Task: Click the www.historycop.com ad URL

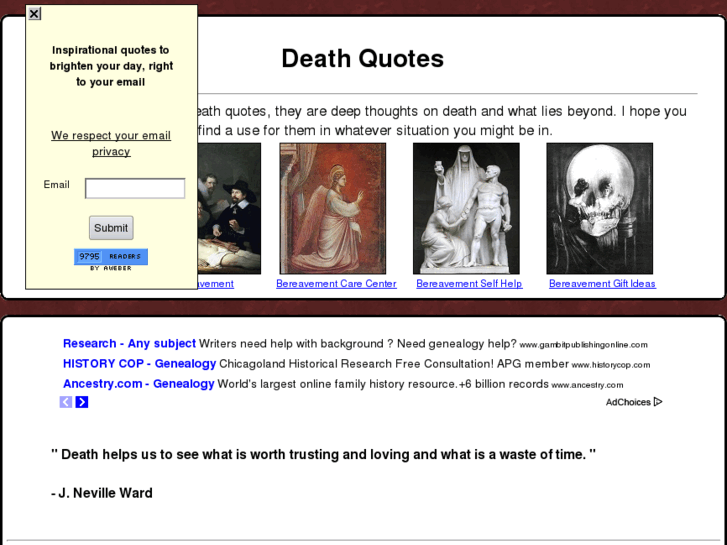Action: coord(611,365)
